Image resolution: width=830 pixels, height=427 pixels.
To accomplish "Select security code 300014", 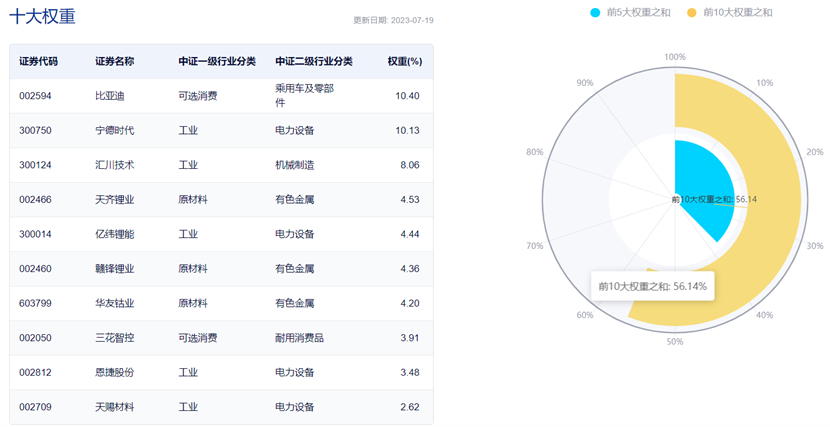I will pos(35,234).
